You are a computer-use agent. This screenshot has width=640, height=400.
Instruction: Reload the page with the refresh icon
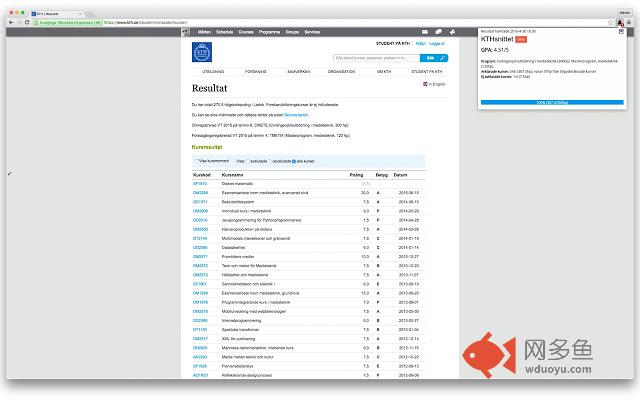pyautogui.click(x=27, y=22)
